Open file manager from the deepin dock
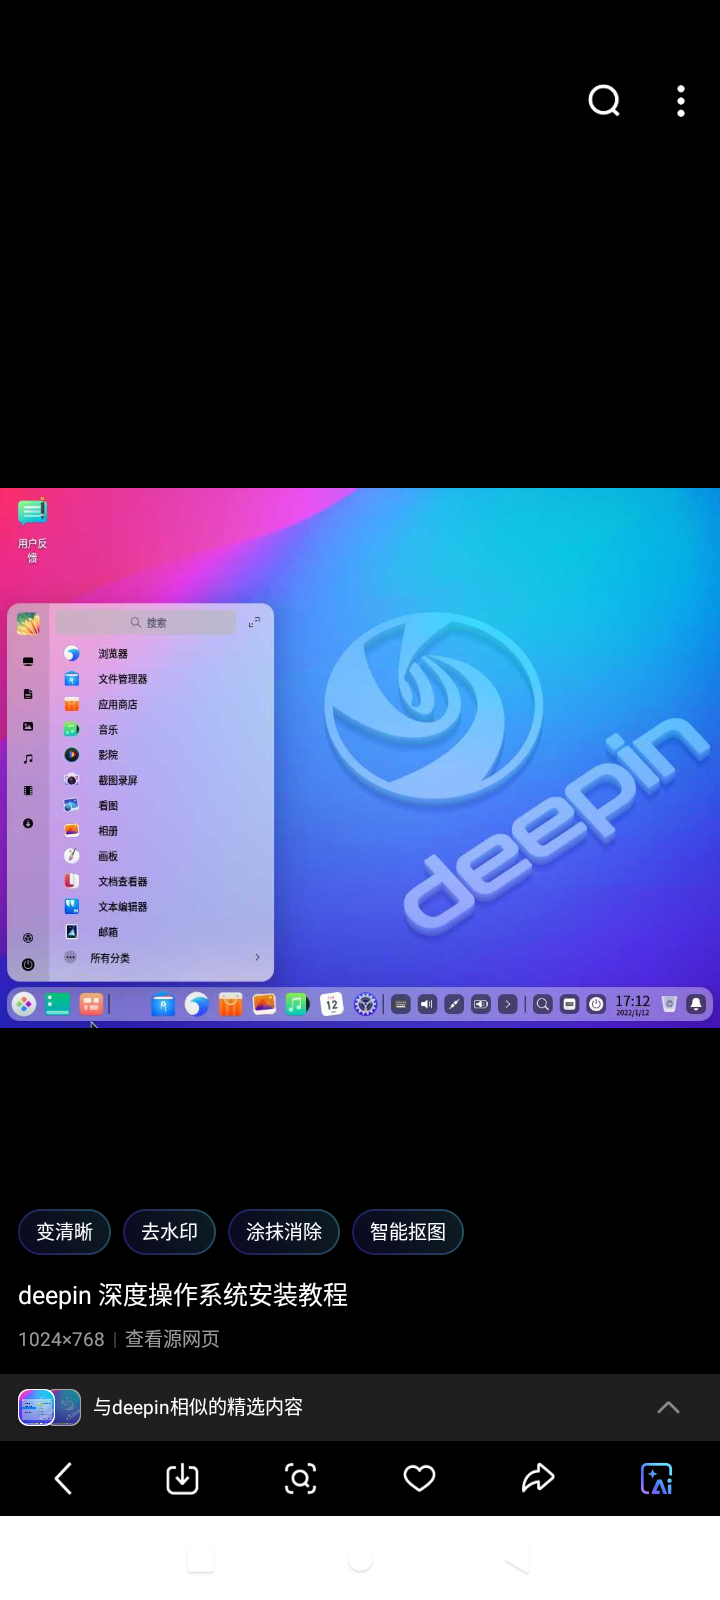This screenshot has width=720, height=1600. [163, 1004]
